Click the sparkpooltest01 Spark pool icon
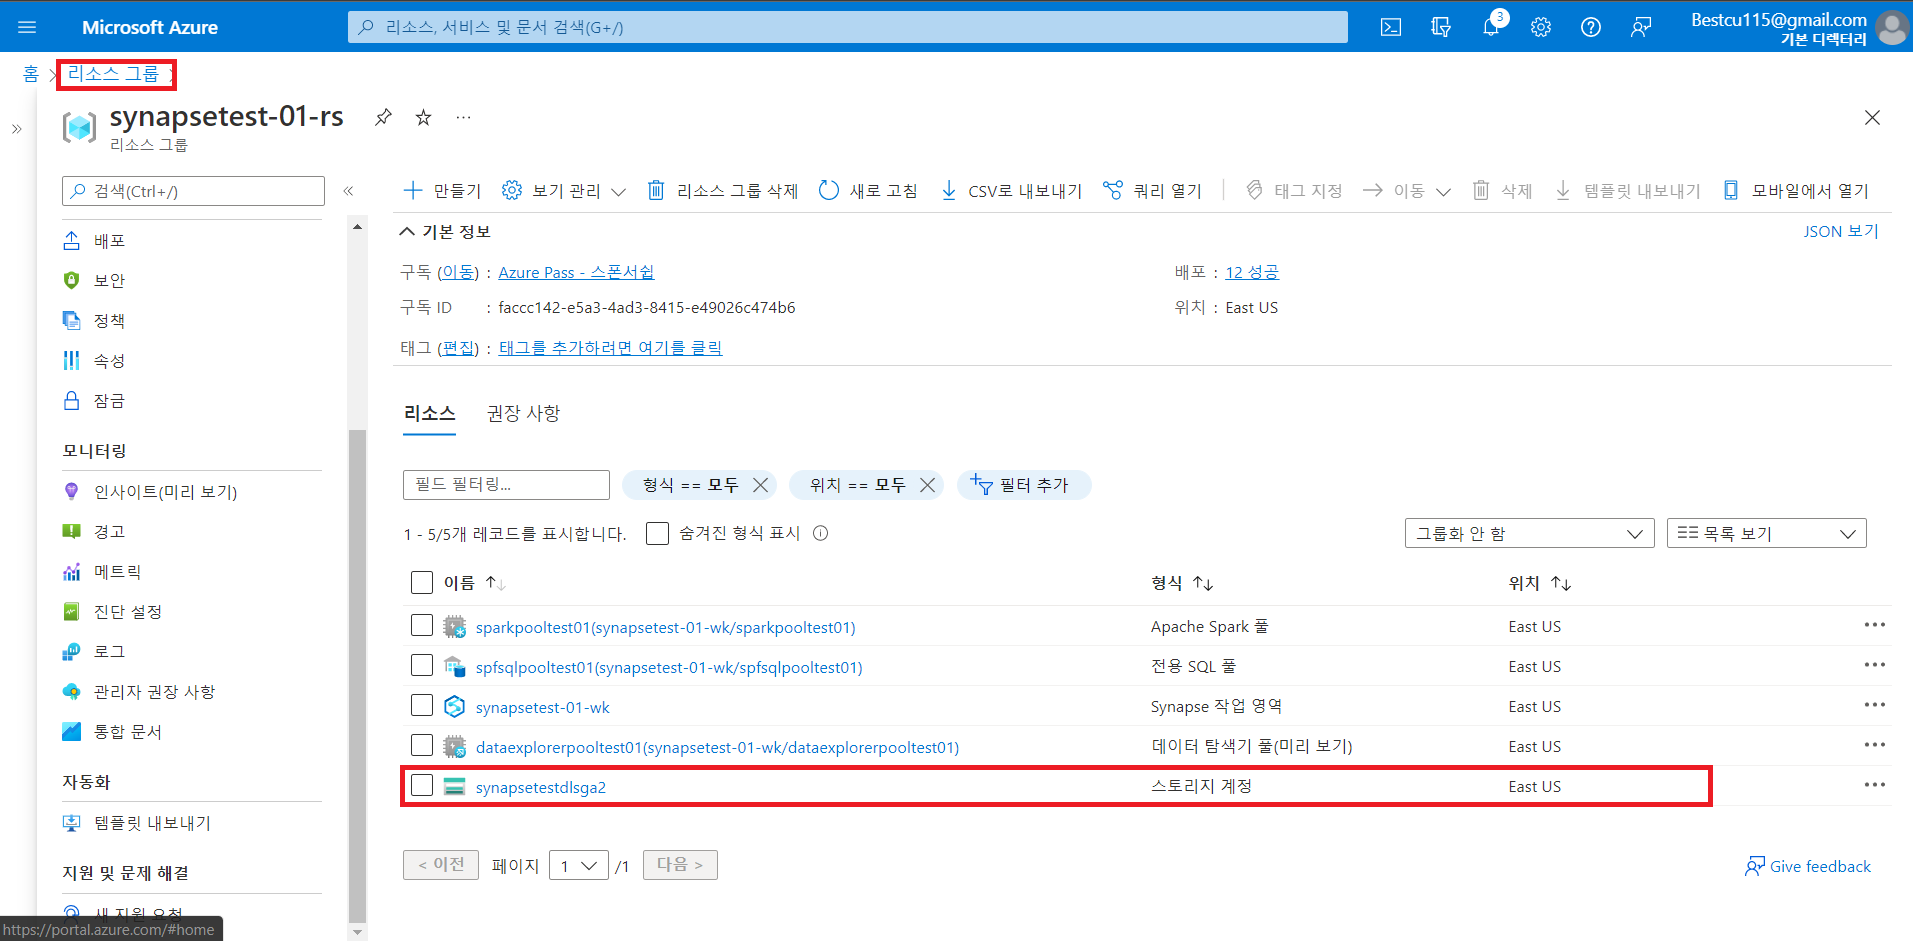Screen dimensions: 1913x941 point(455,627)
